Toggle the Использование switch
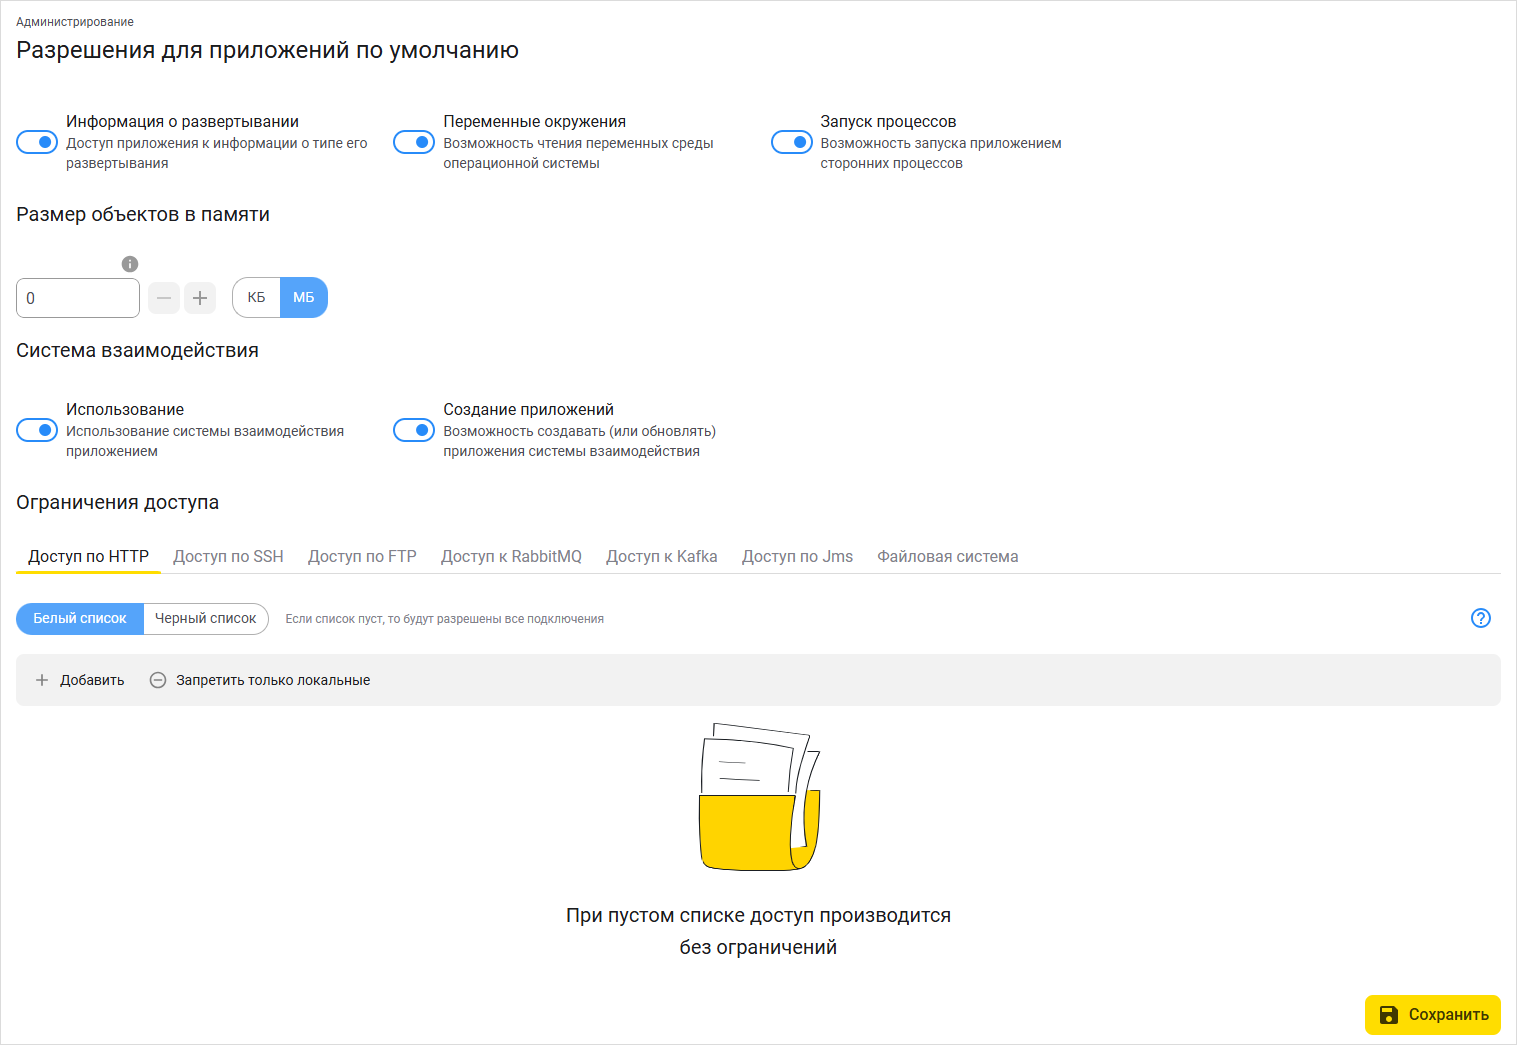The image size is (1517, 1045). [37, 430]
